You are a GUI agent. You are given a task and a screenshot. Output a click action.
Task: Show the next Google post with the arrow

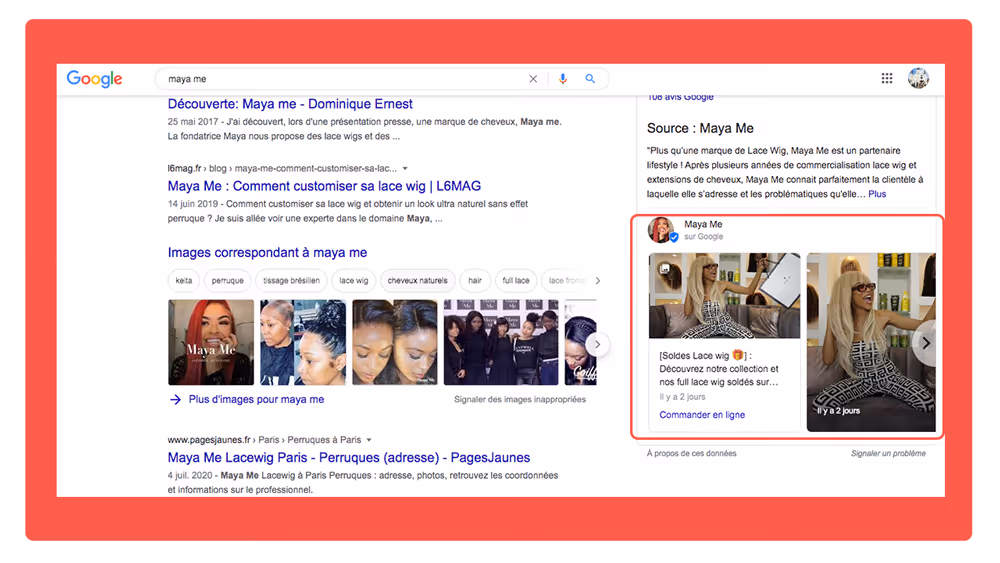pos(925,343)
